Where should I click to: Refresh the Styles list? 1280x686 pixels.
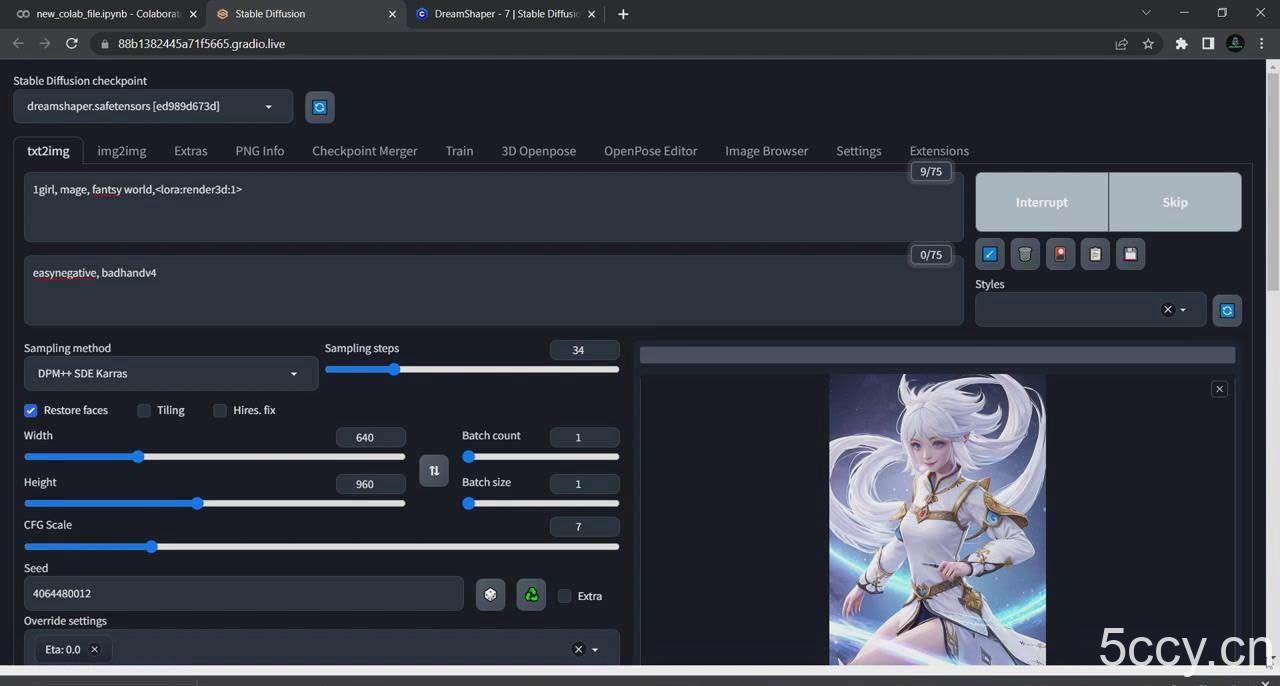coord(1227,310)
